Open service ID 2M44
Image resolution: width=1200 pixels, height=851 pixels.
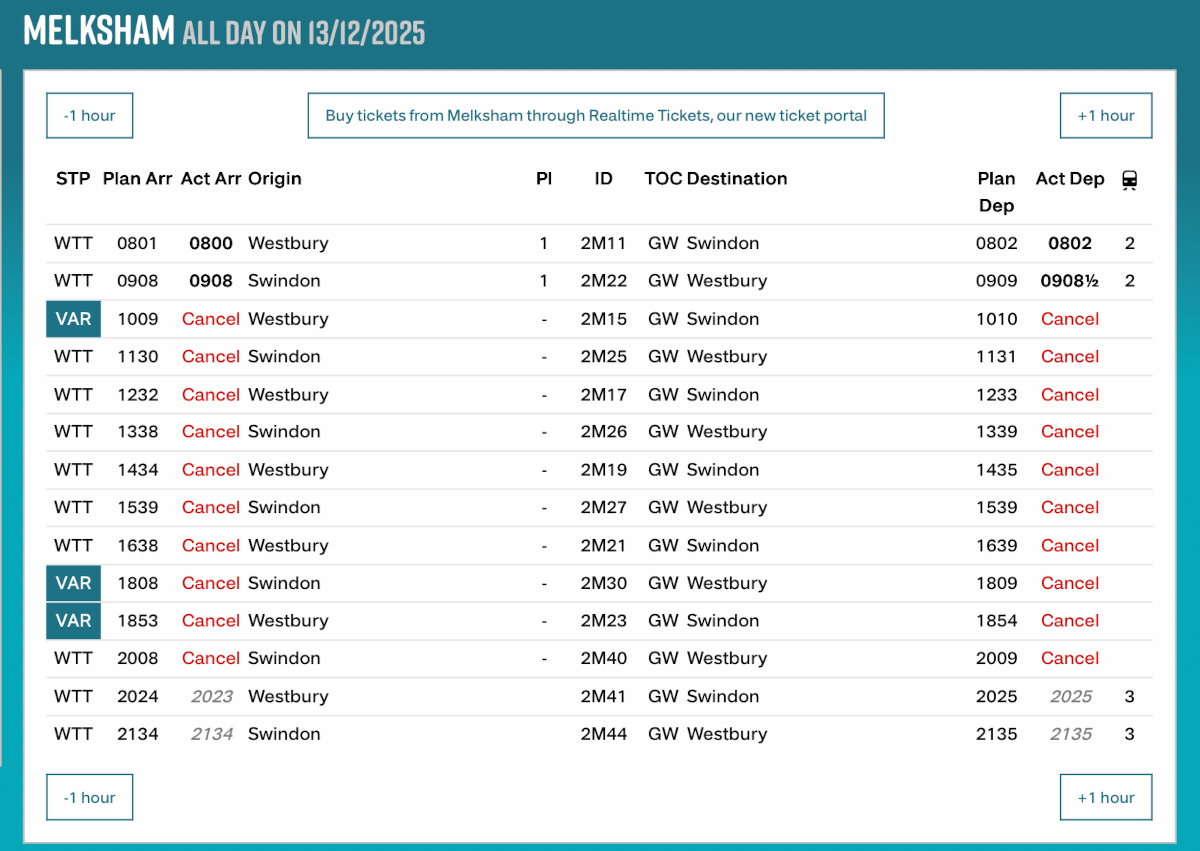tap(603, 734)
